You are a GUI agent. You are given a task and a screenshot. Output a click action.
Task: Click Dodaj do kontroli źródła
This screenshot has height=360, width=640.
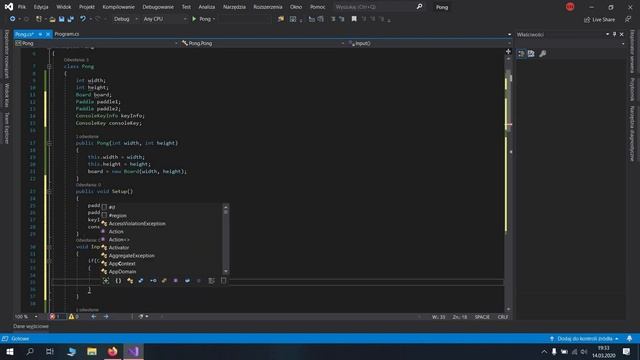[x=584, y=338]
